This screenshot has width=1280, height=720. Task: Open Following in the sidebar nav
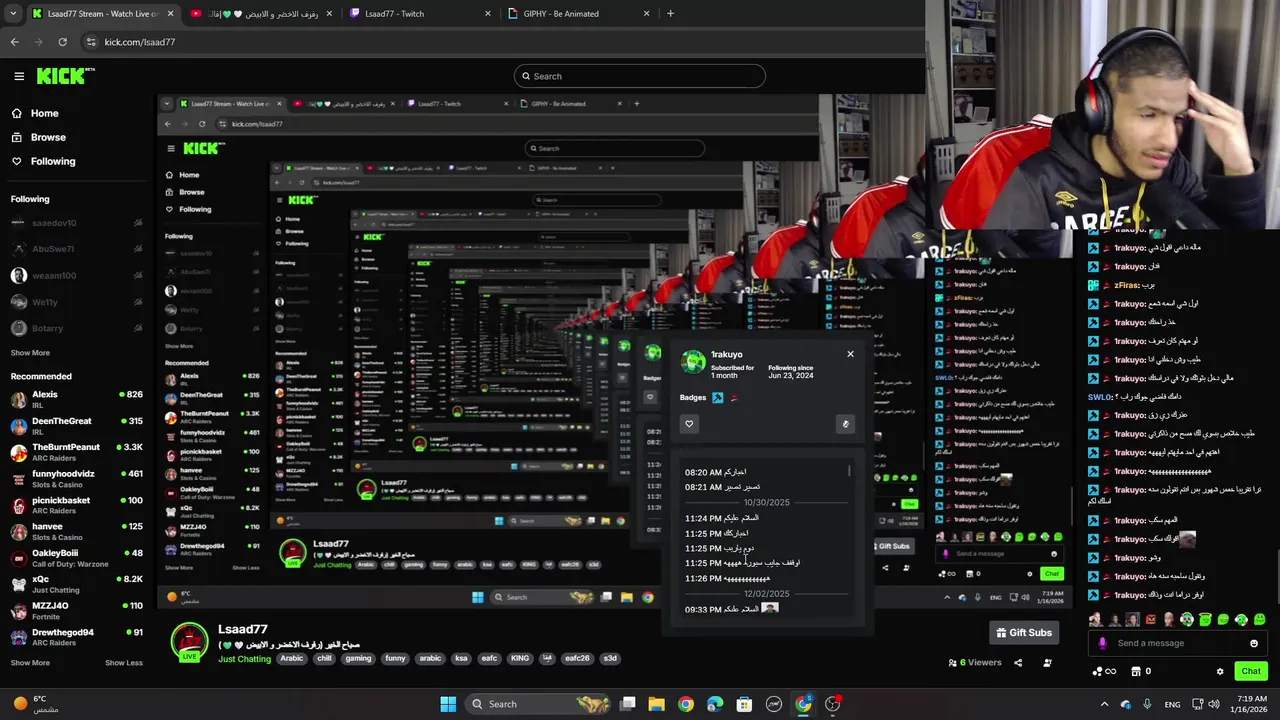[x=52, y=161]
